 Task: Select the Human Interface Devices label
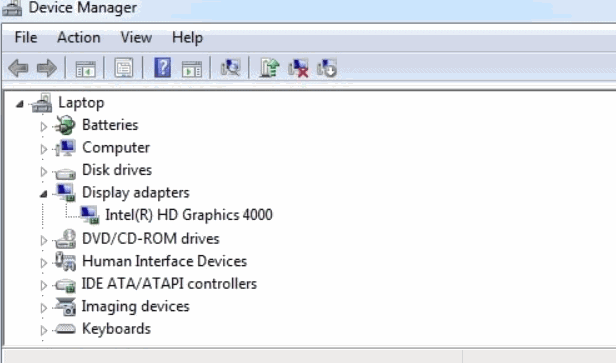[x=164, y=261]
